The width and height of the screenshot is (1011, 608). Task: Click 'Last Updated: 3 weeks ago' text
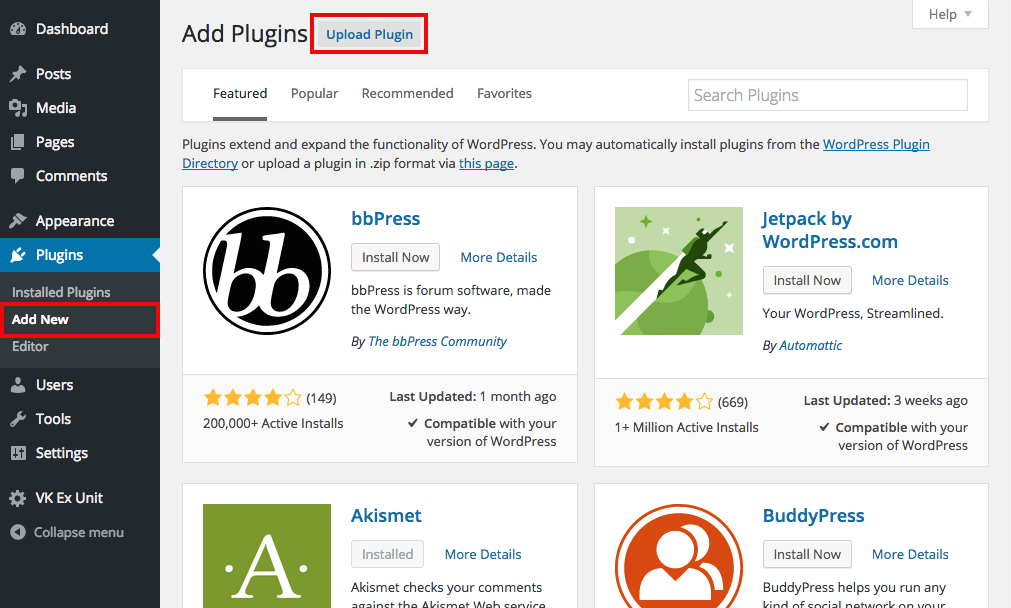885,401
